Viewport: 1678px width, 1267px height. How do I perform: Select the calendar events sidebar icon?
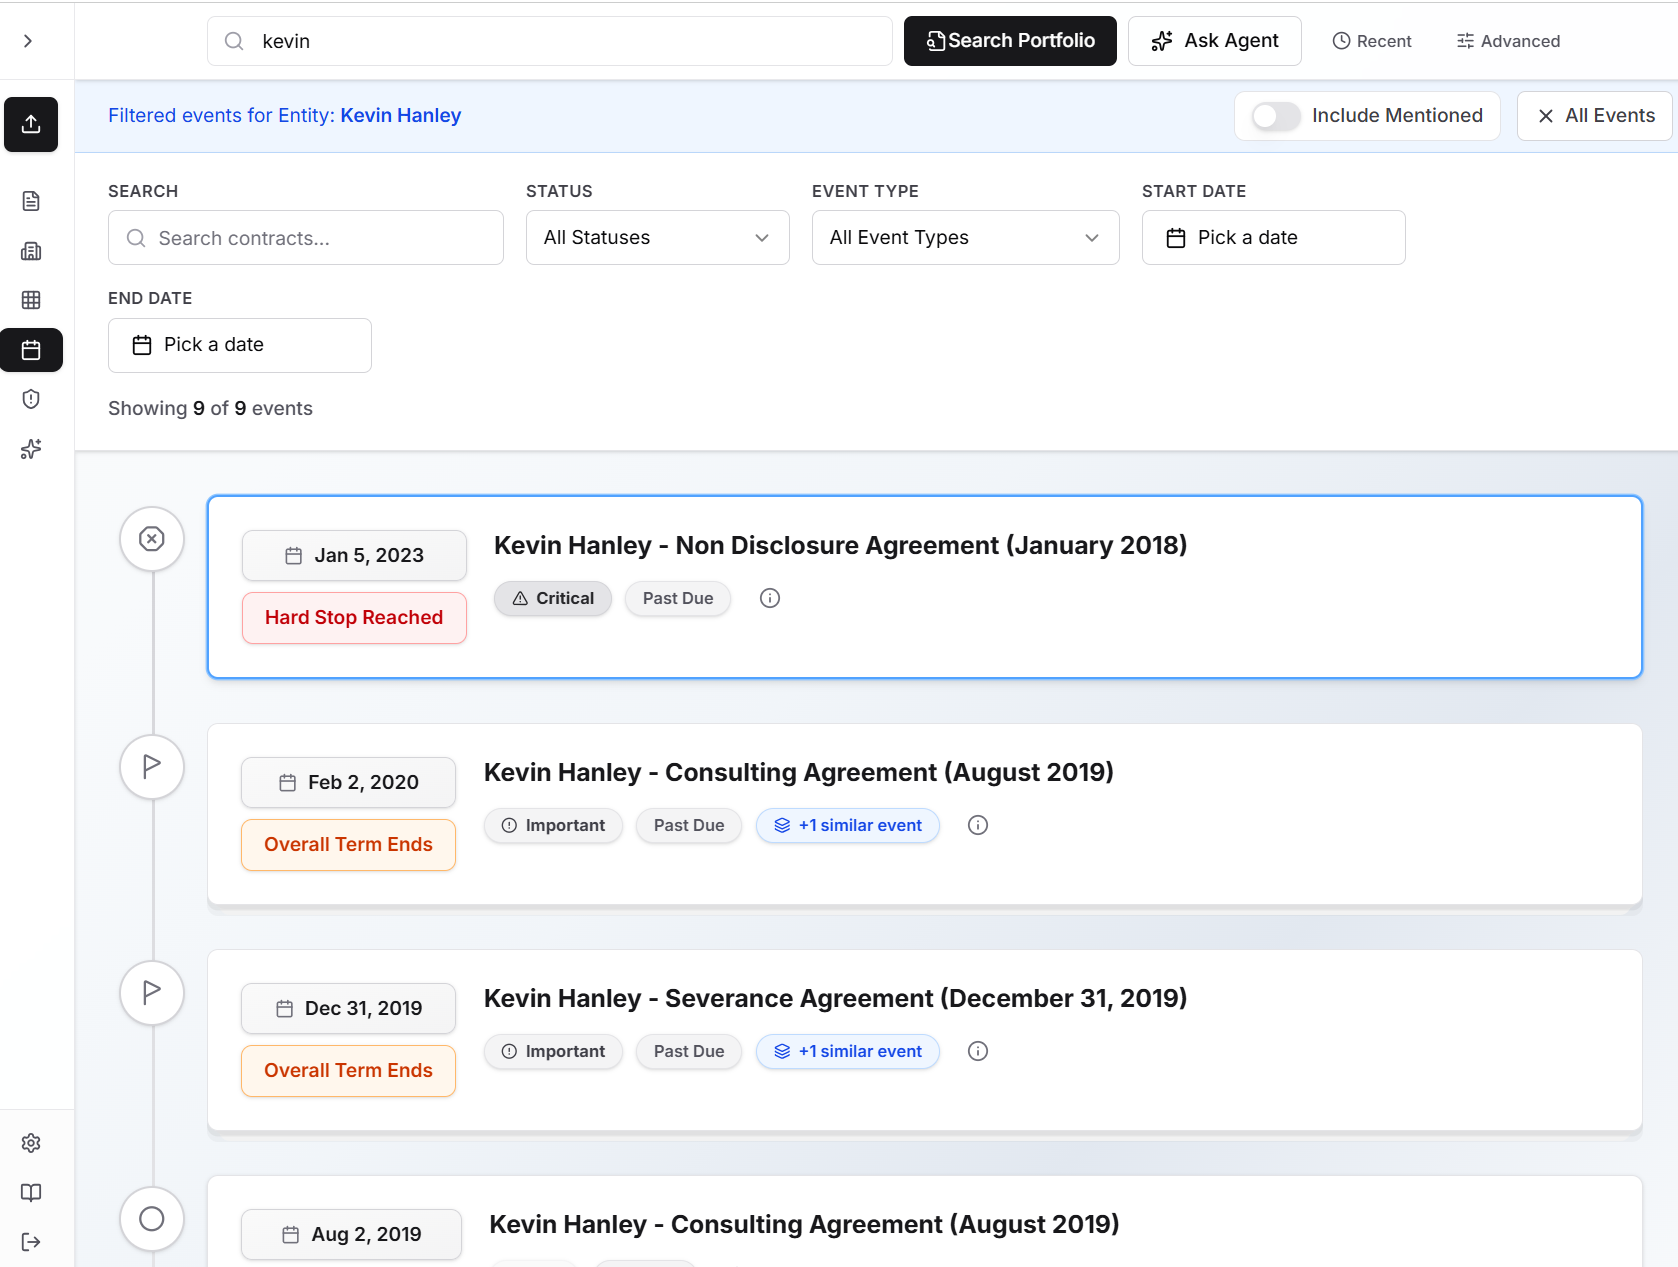coord(31,350)
